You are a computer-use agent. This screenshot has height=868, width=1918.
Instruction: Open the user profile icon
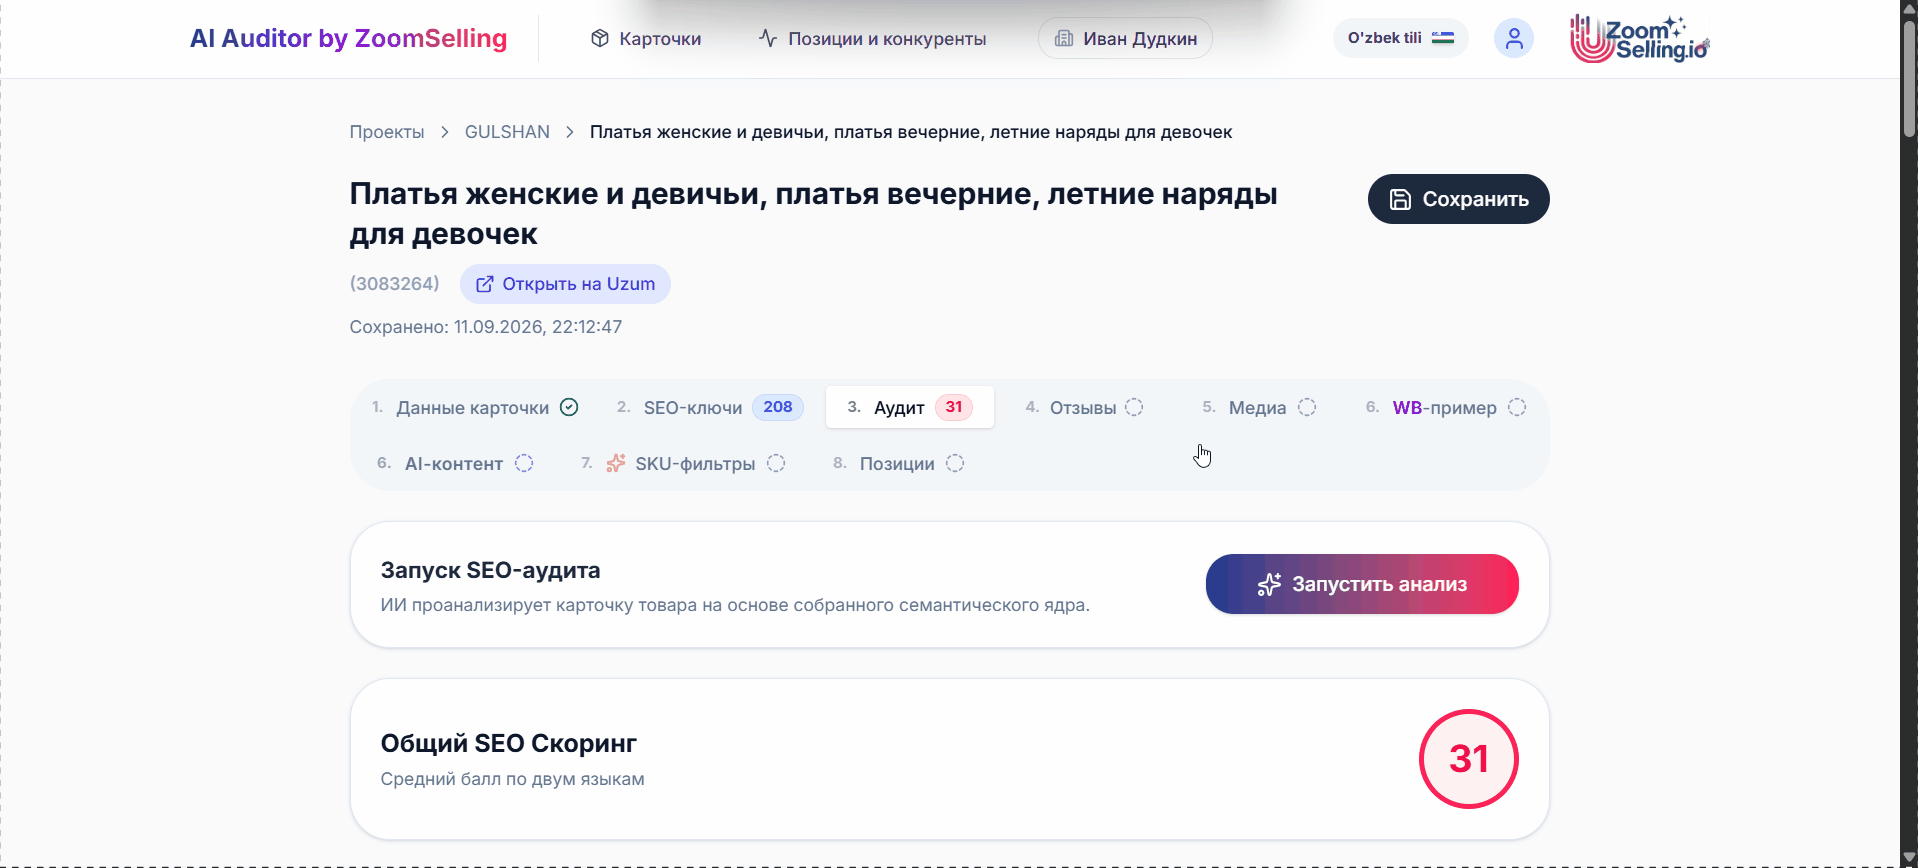tap(1514, 38)
